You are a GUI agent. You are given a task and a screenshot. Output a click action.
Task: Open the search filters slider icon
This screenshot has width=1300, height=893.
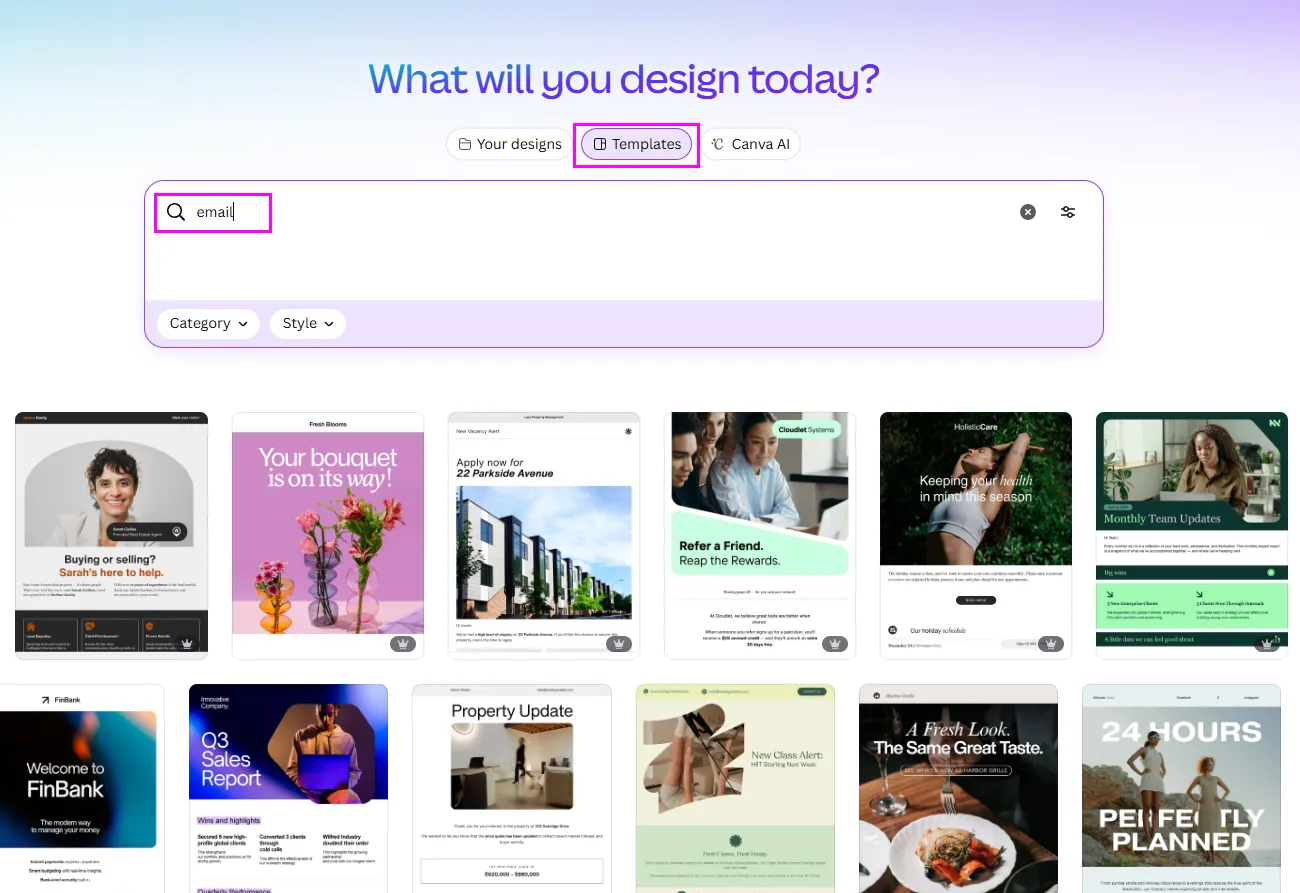1068,212
